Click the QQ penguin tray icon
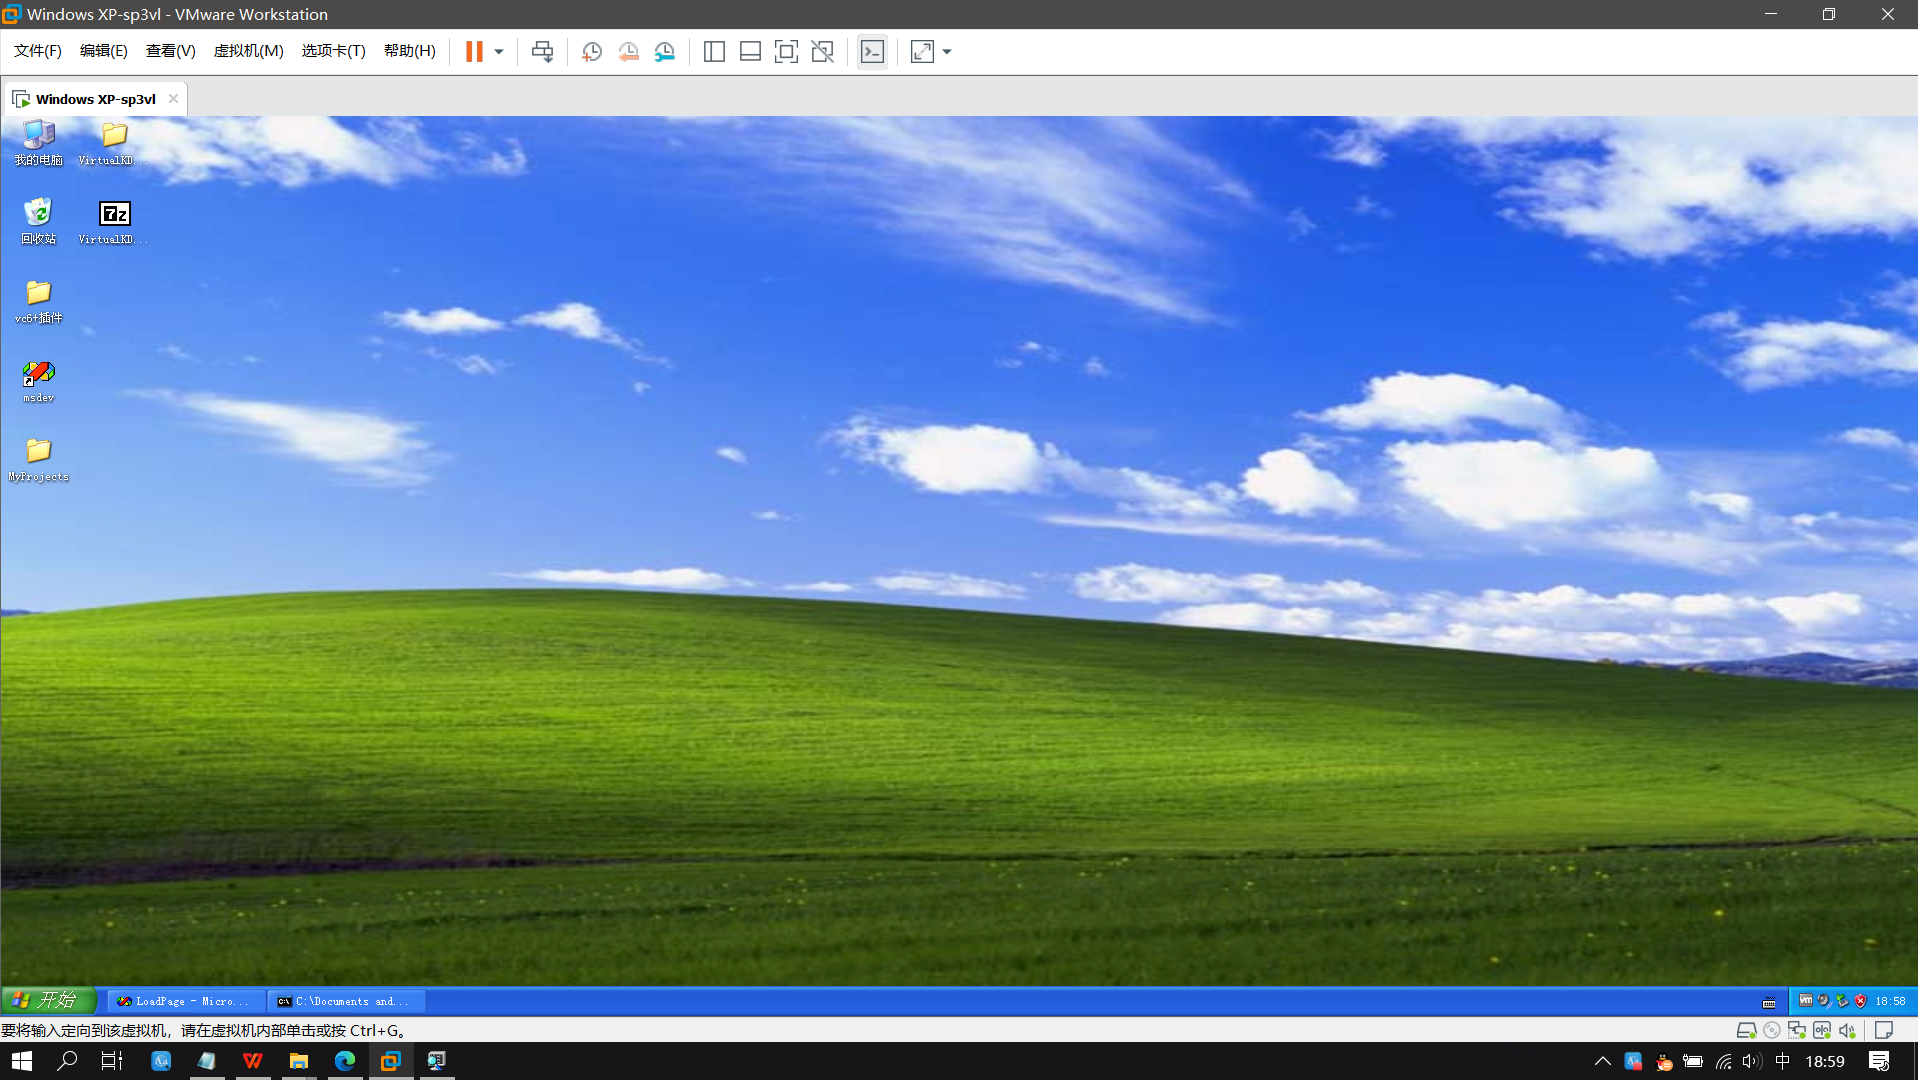Screen dimensions: 1918x1080 [1664, 1061]
